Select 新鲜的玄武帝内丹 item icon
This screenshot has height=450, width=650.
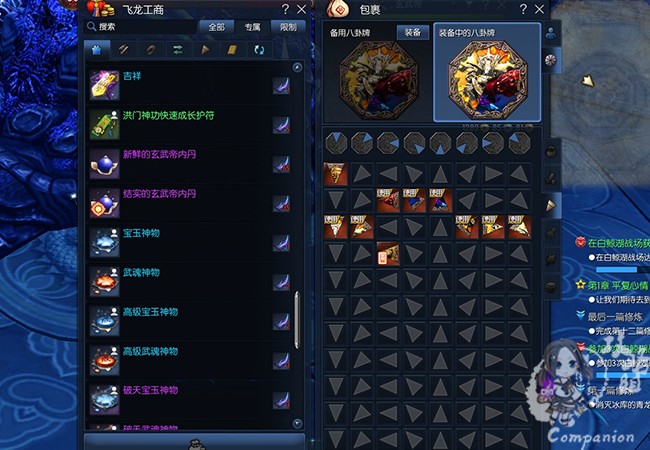[104, 164]
